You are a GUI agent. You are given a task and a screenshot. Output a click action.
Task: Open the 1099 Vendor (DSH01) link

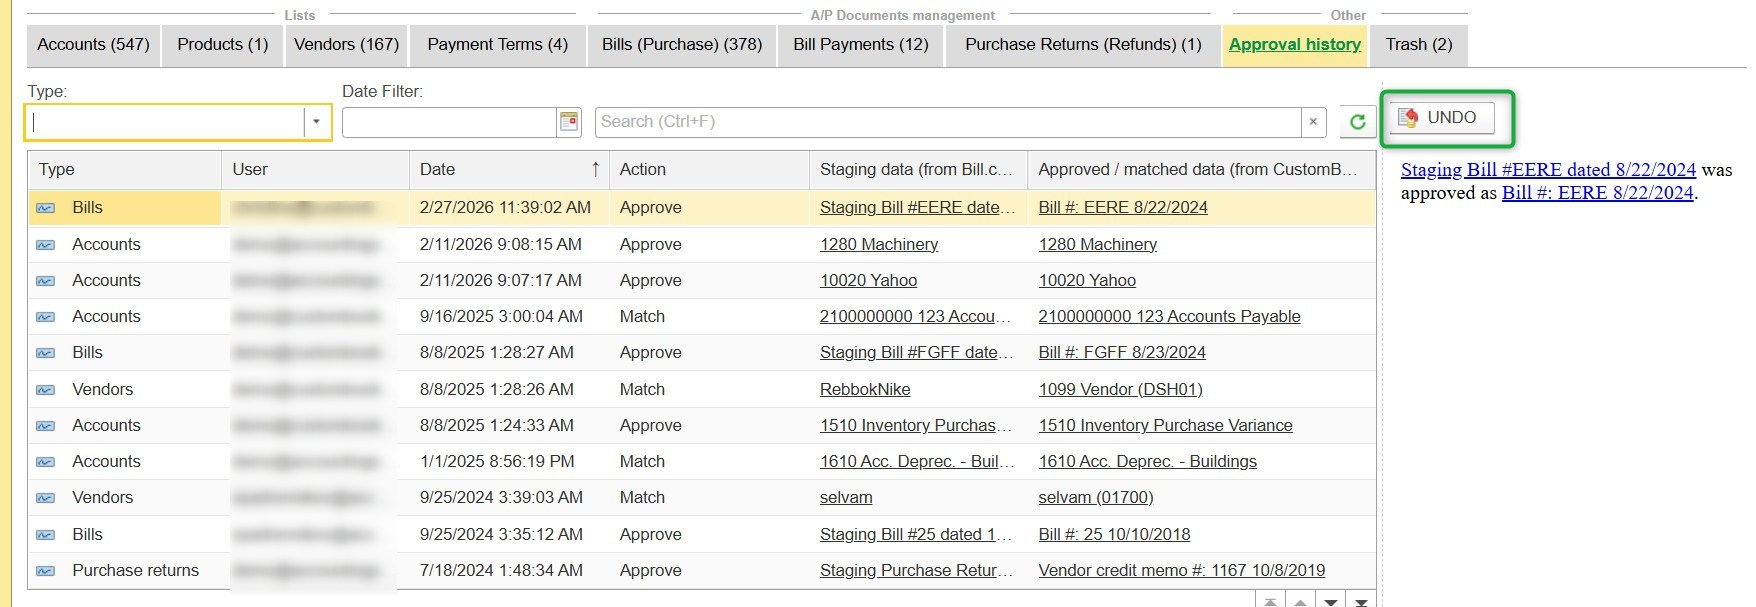pyautogui.click(x=1120, y=390)
